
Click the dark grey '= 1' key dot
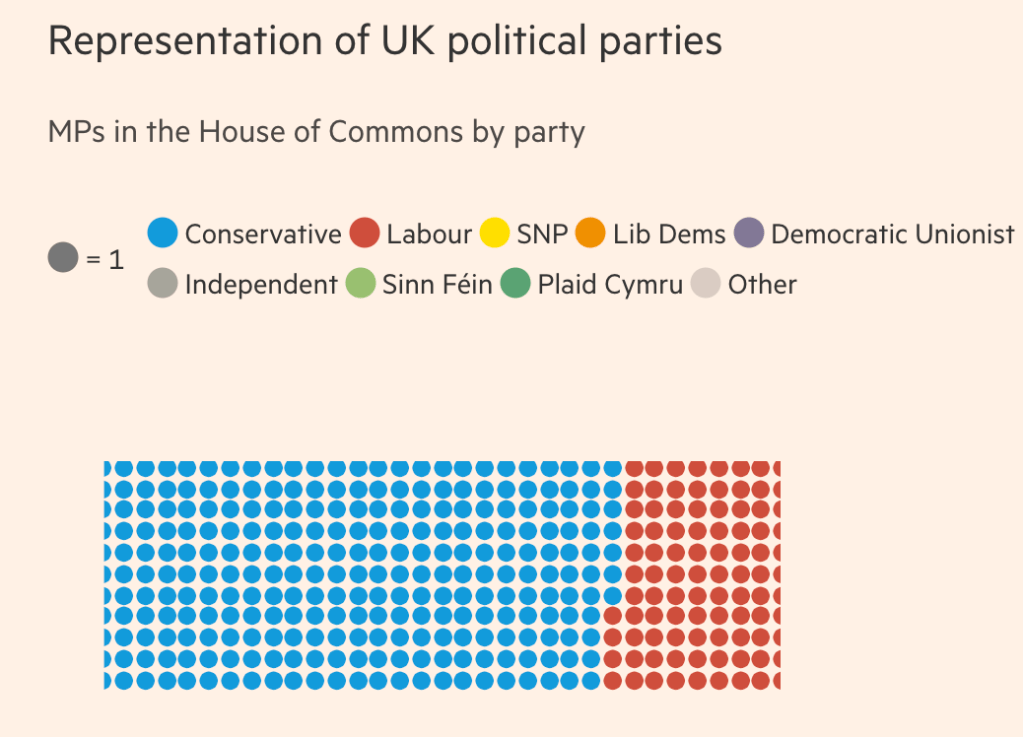pos(63,259)
